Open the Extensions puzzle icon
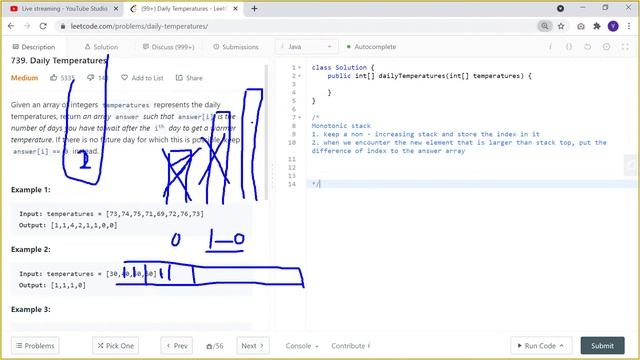Image resolution: width=640 pixels, height=360 pixels. [x=597, y=26]
